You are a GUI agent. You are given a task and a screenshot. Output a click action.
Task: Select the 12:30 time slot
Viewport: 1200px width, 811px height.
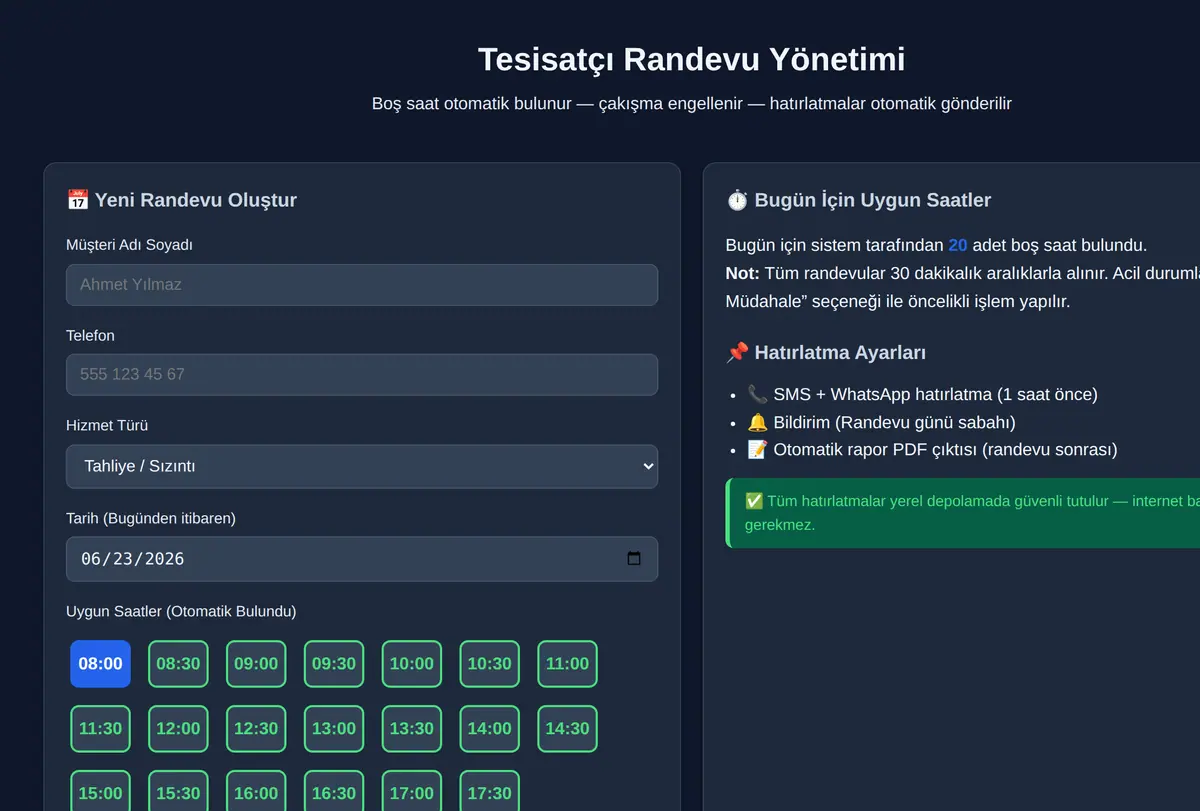click(x=256, y=729)
